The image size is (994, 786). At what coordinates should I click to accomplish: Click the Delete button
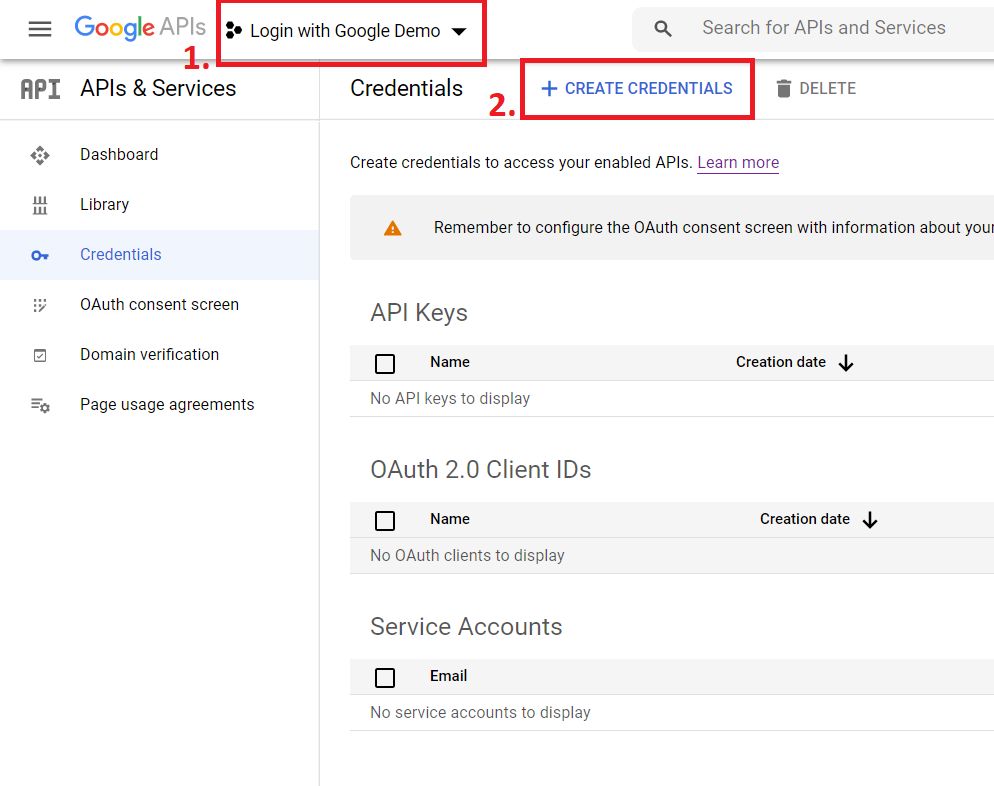coord(816,89)
